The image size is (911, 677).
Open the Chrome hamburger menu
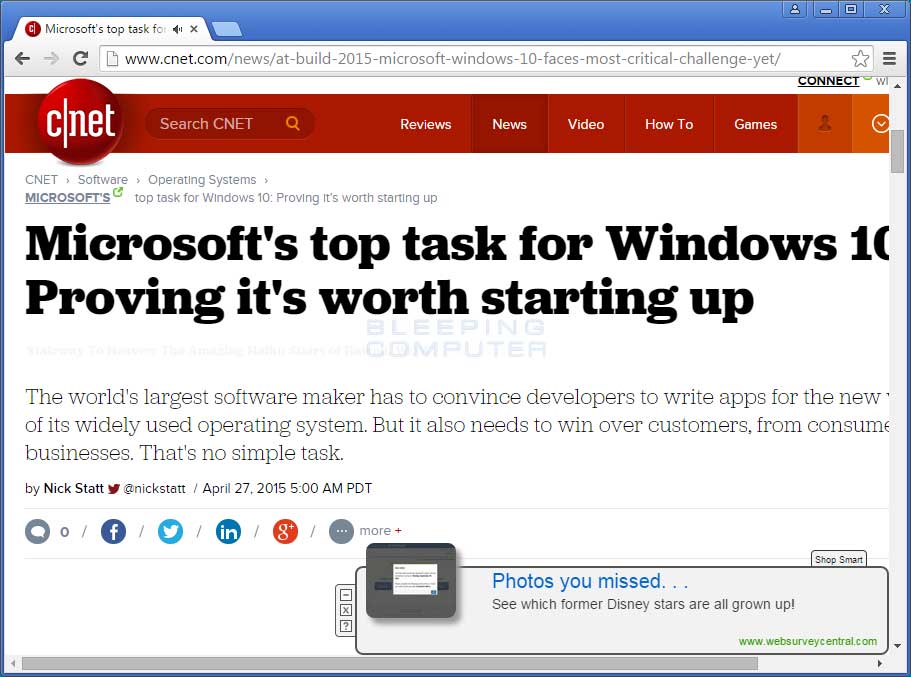pos(889,58)
